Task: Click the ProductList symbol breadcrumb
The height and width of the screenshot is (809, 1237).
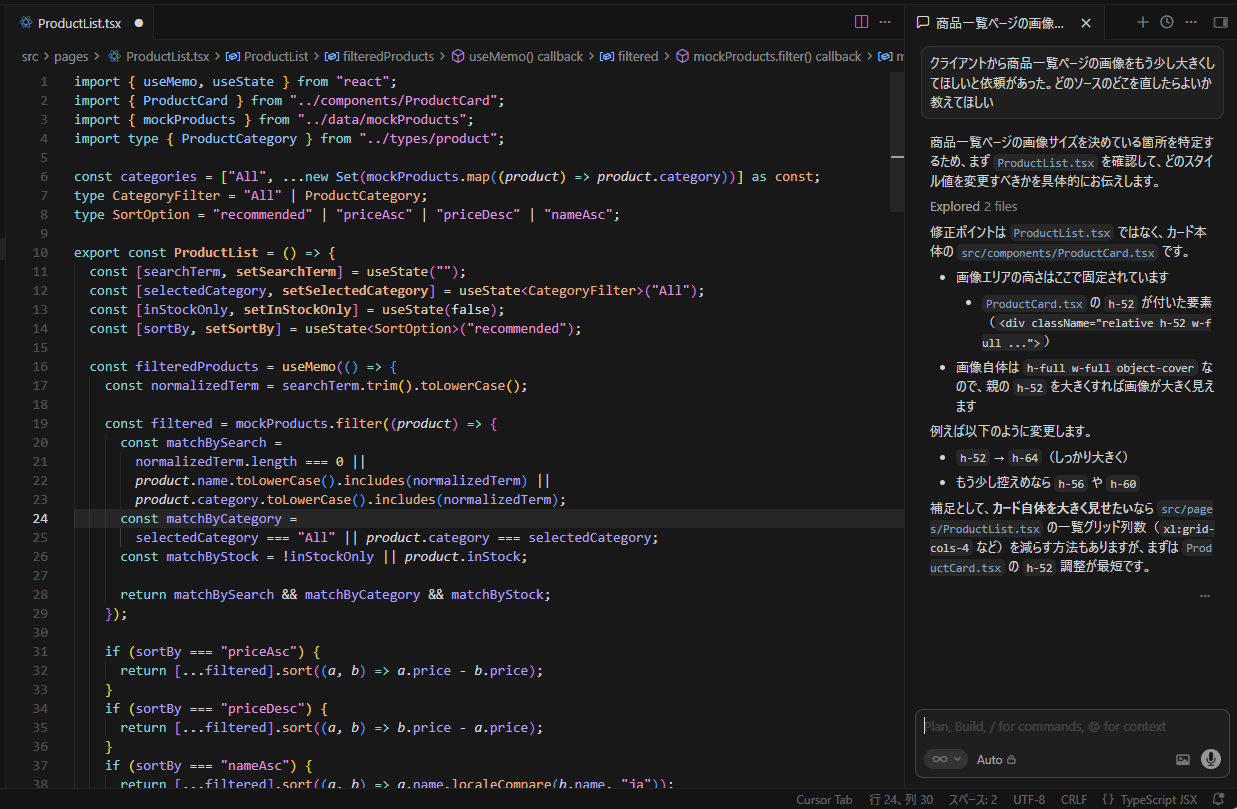Action: [267, 57]
